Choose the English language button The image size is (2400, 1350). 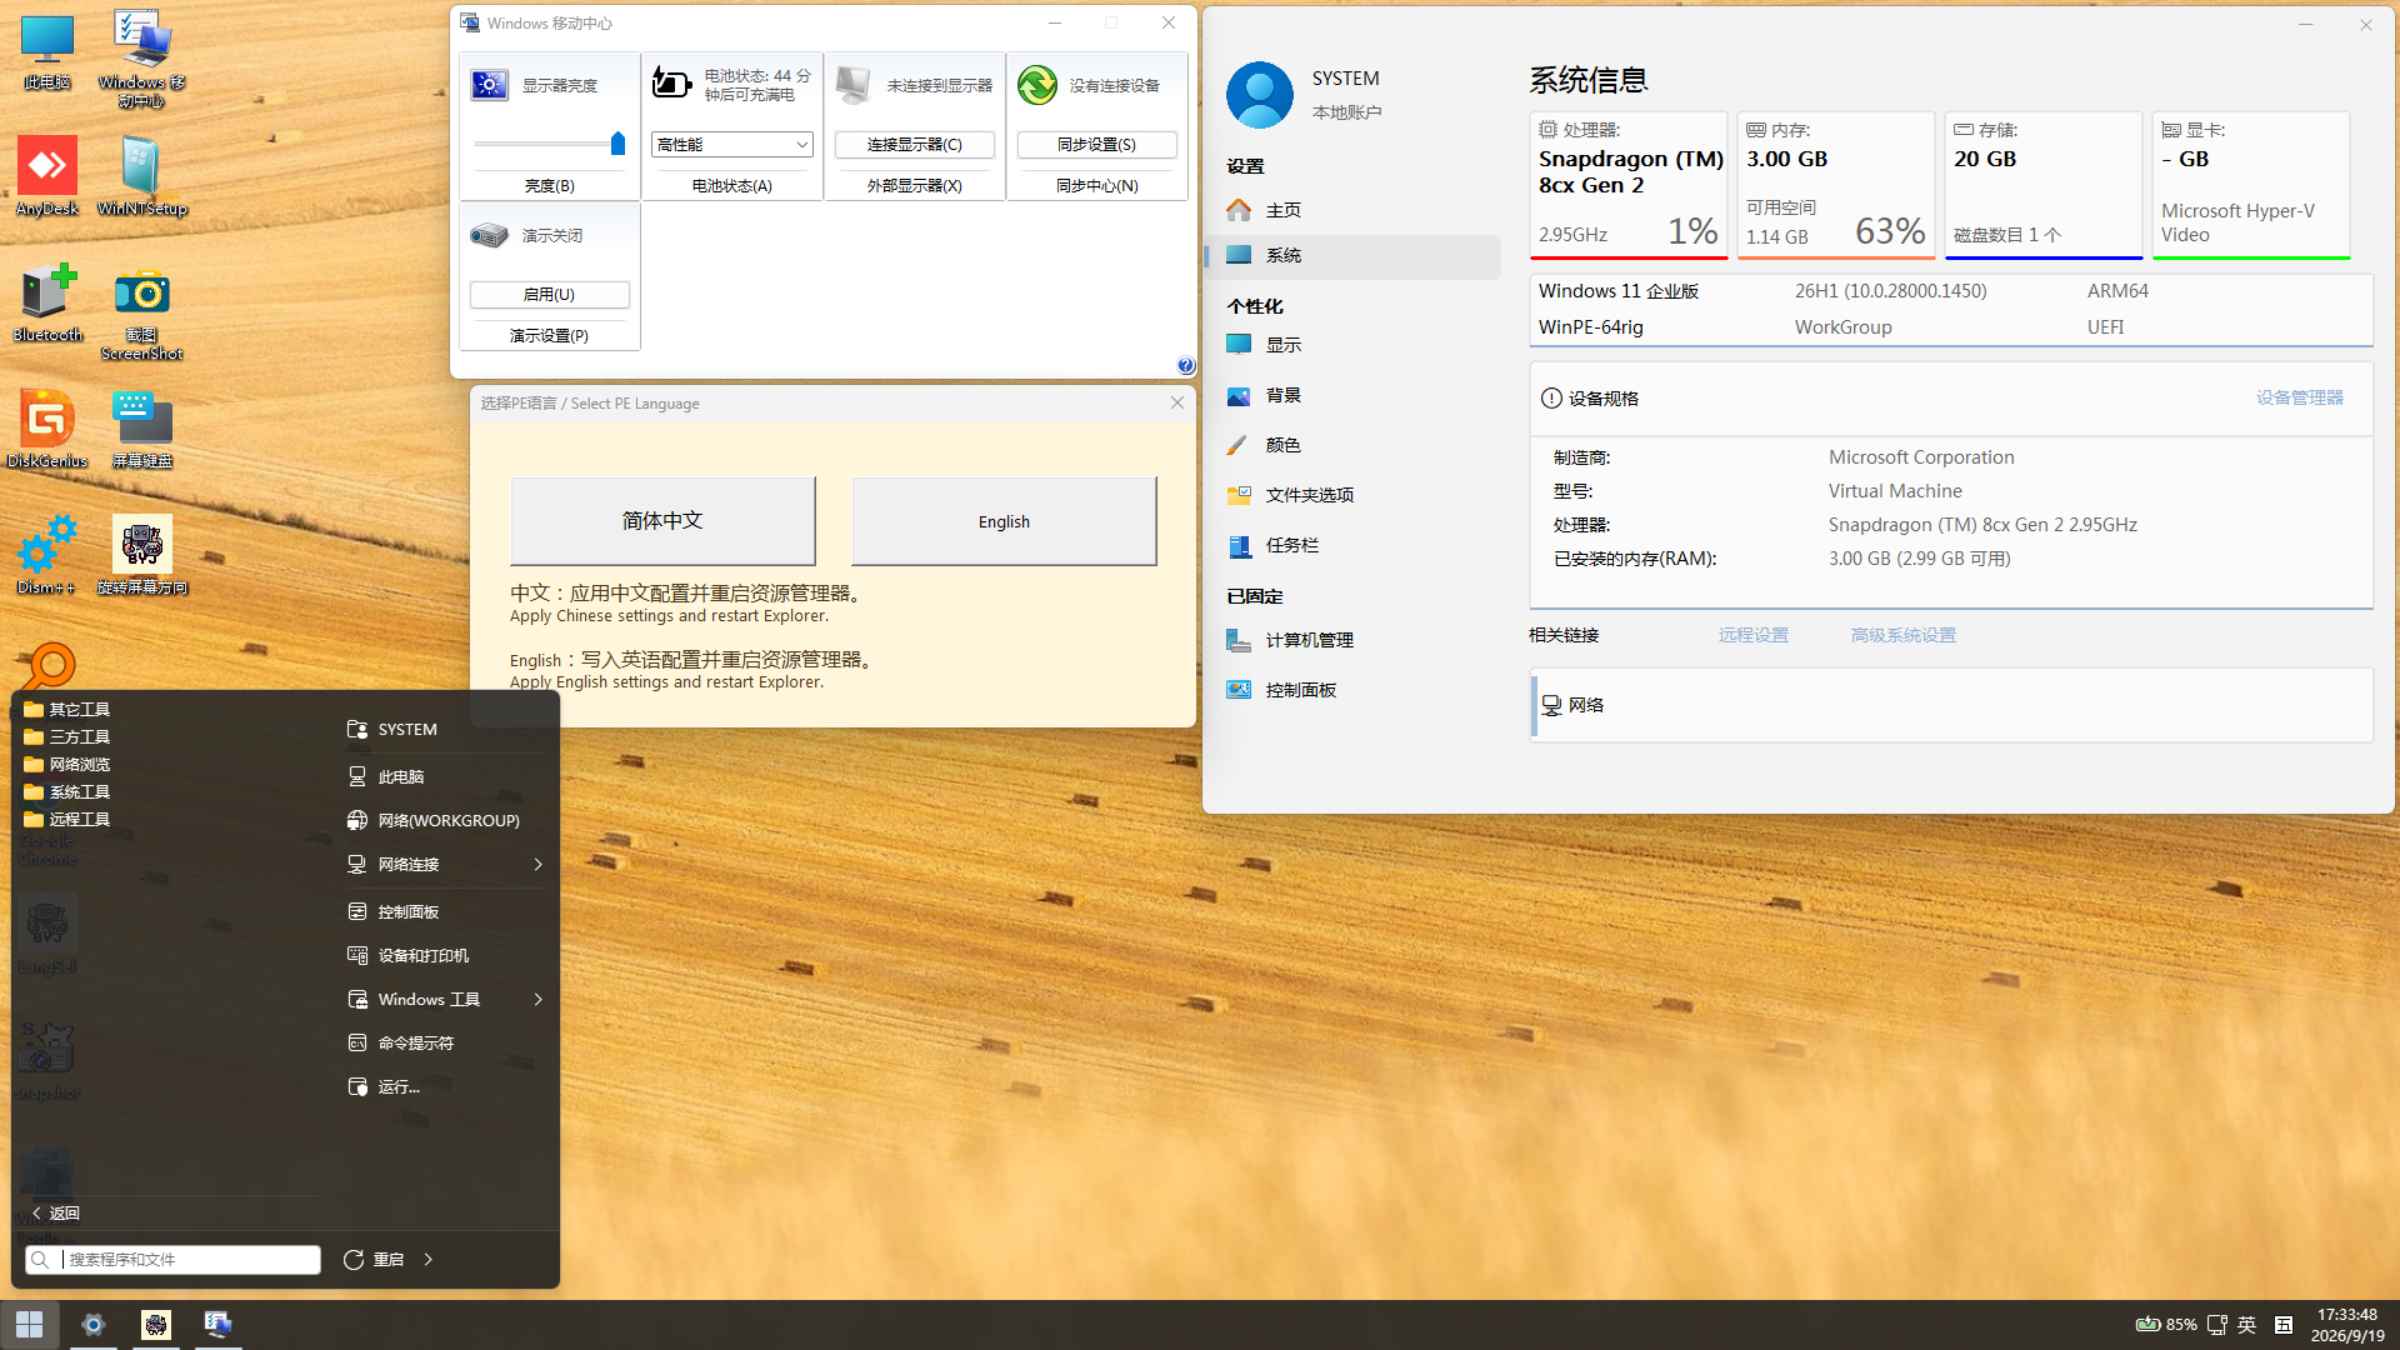click(x=1004, y=521)
